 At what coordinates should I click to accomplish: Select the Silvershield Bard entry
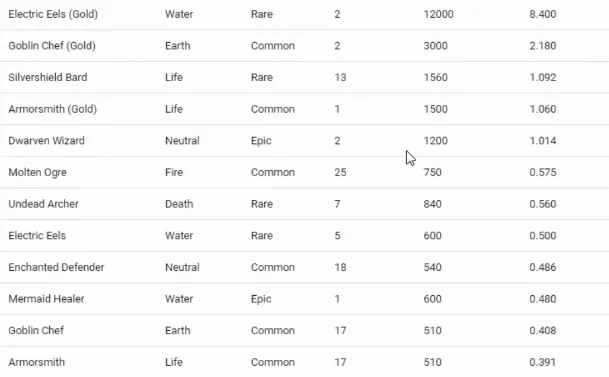(x=48, y=77)
